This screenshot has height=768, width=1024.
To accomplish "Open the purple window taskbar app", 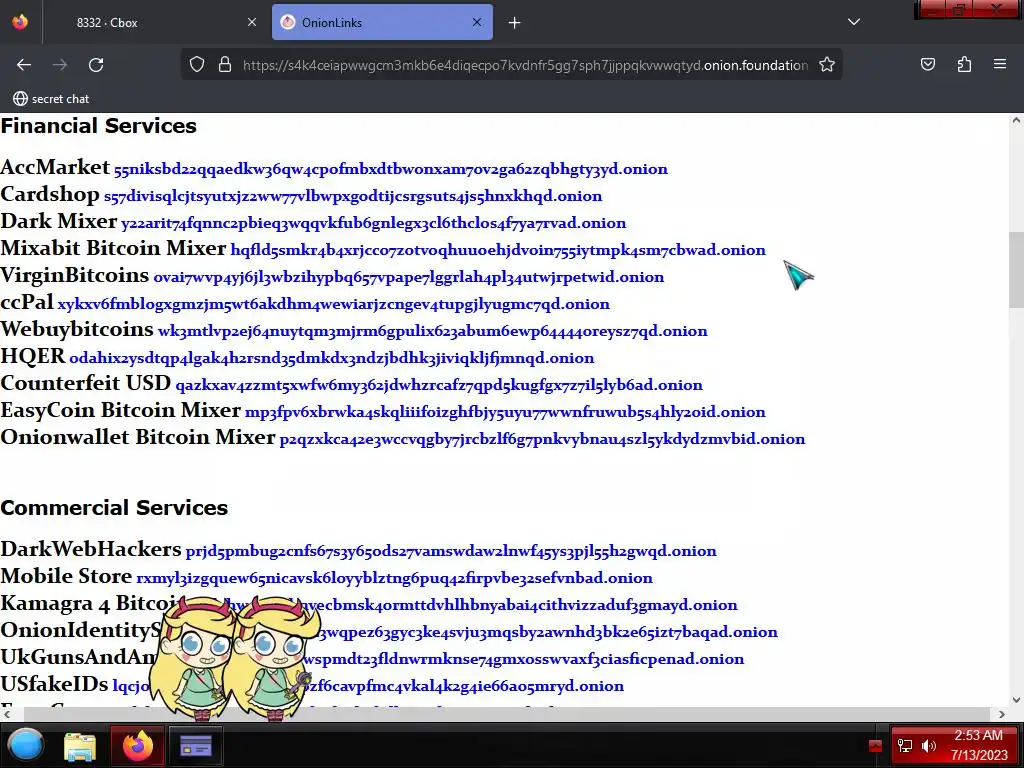I will click(196, 746).
